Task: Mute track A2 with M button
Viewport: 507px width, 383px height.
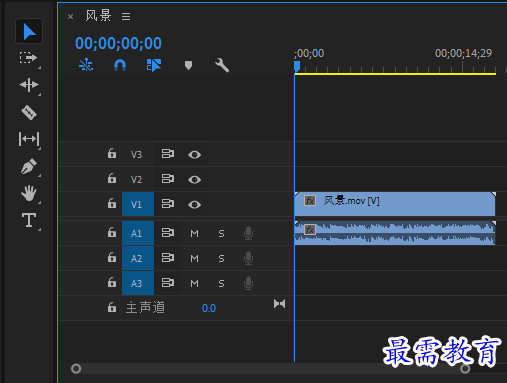Action: pyautogui.click(x=194, y=259)
